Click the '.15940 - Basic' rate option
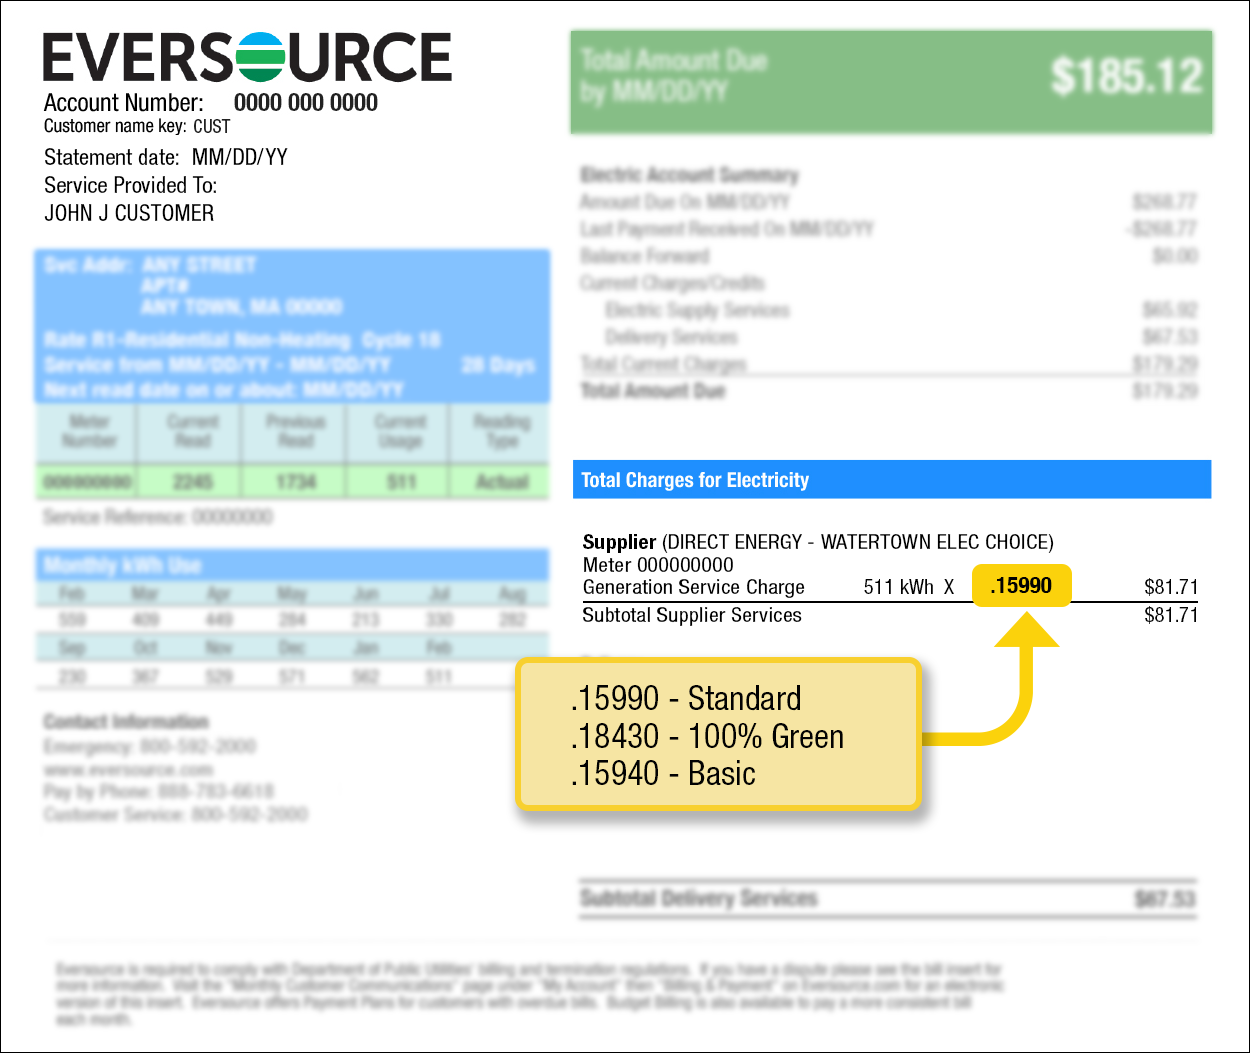Screen dimensions: 1250x1053 [x=663, y=773]
